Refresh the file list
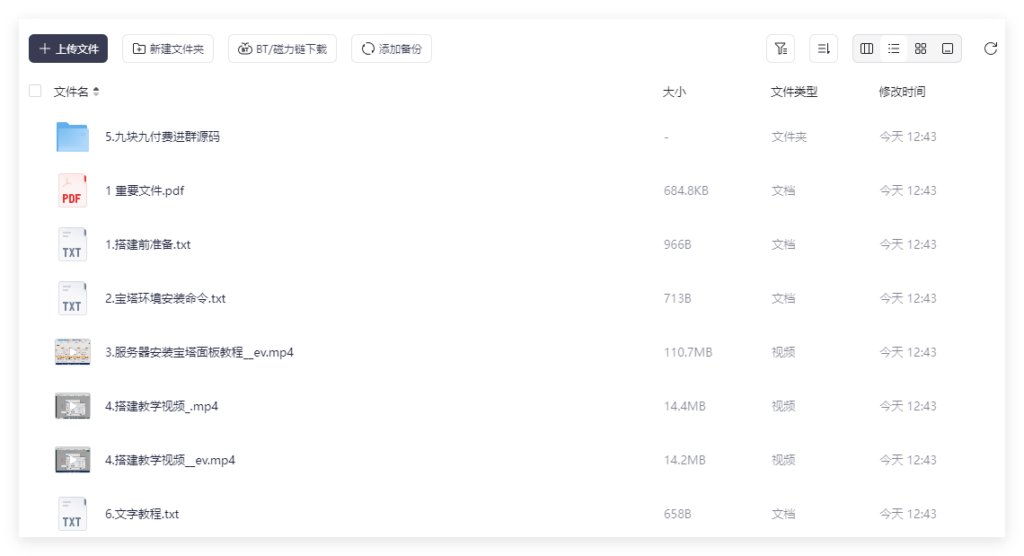Image resolution: width=1024 pixels, height=556 pixels. pyautogui.click(x=991, y=49)
